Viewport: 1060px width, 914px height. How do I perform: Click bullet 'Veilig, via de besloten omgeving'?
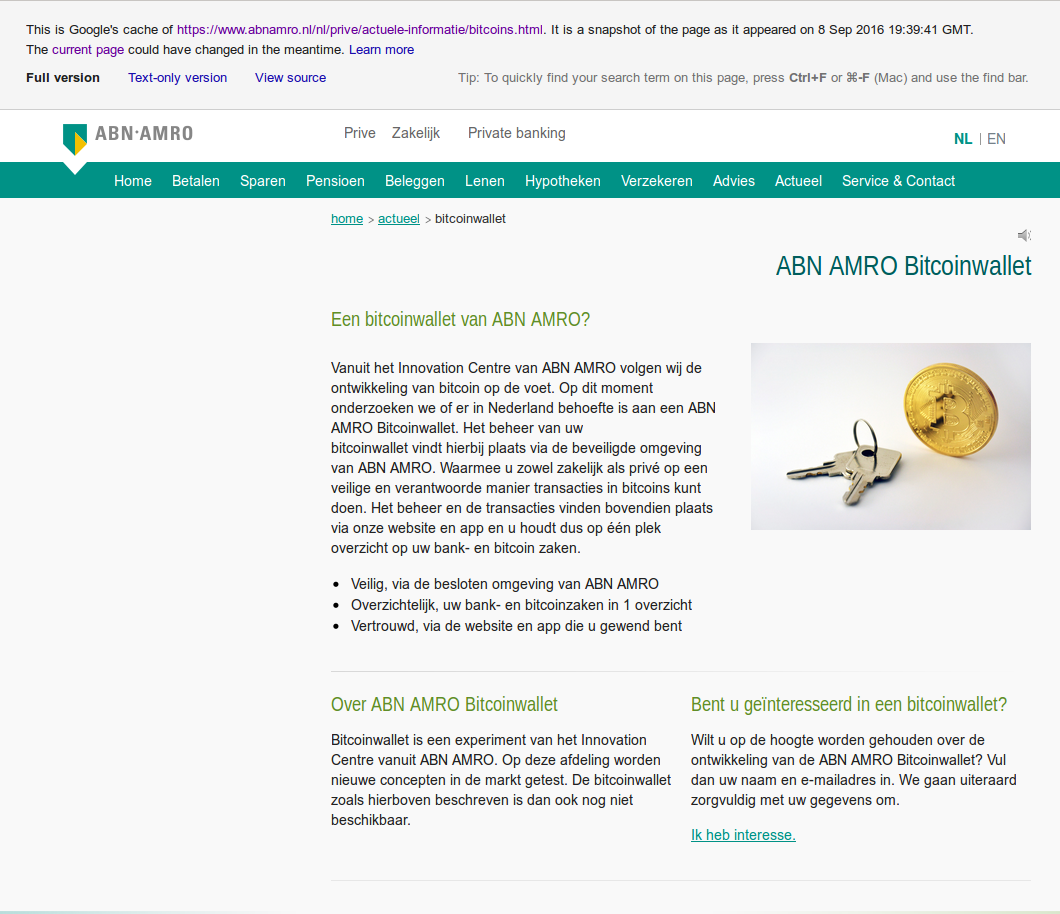click(504, 584)
